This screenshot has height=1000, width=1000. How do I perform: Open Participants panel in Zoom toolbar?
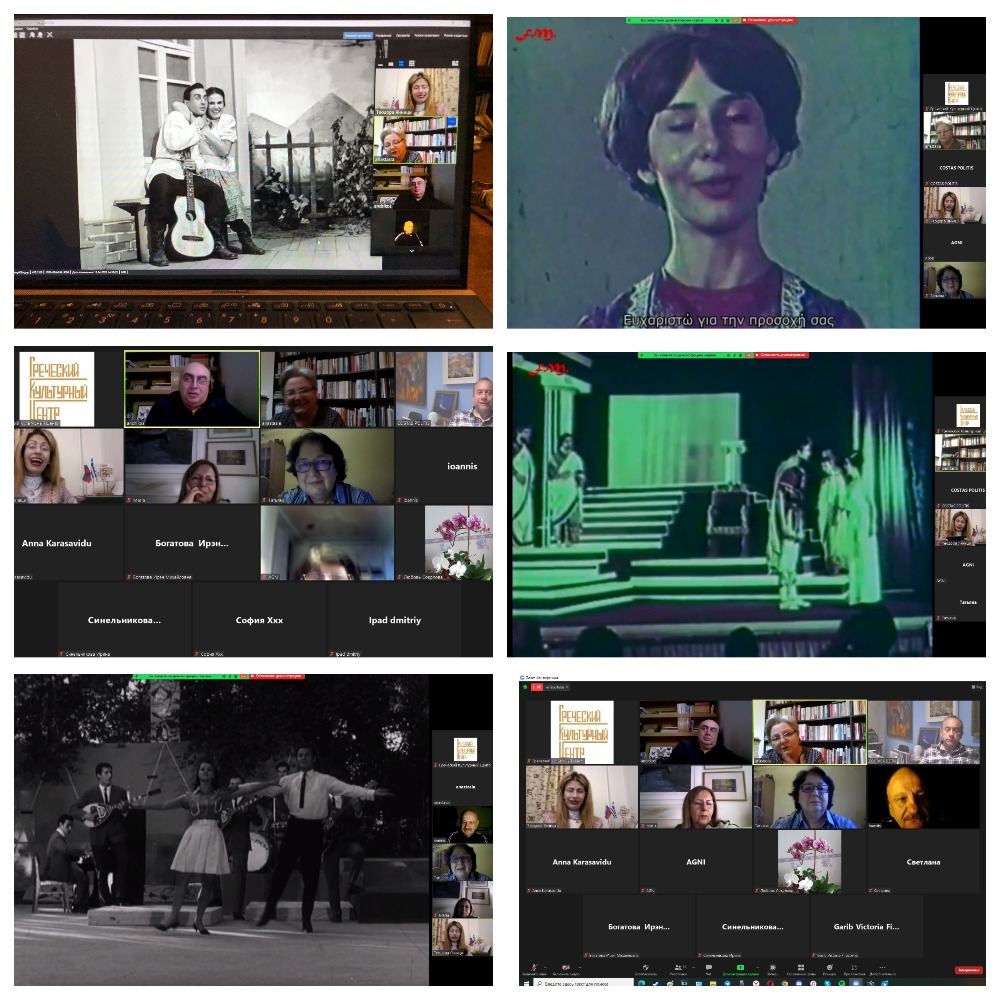(679, 967)
